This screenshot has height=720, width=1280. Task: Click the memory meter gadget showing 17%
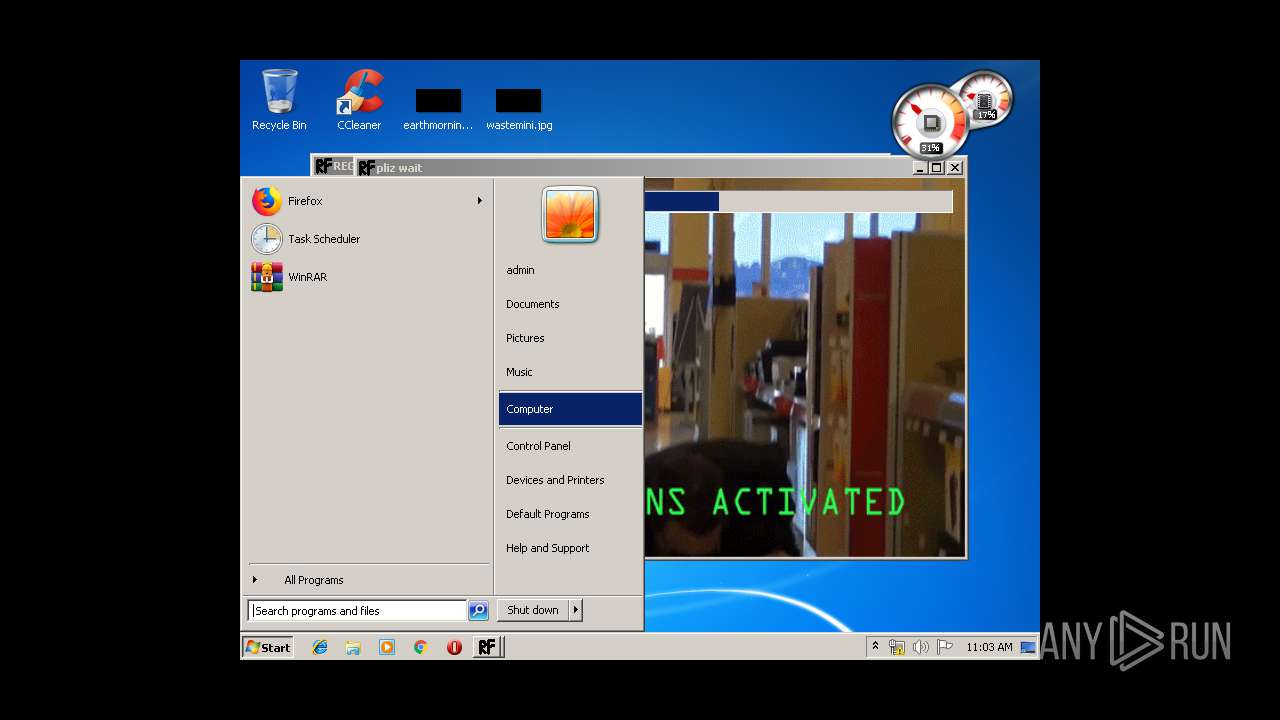point(986,100)
